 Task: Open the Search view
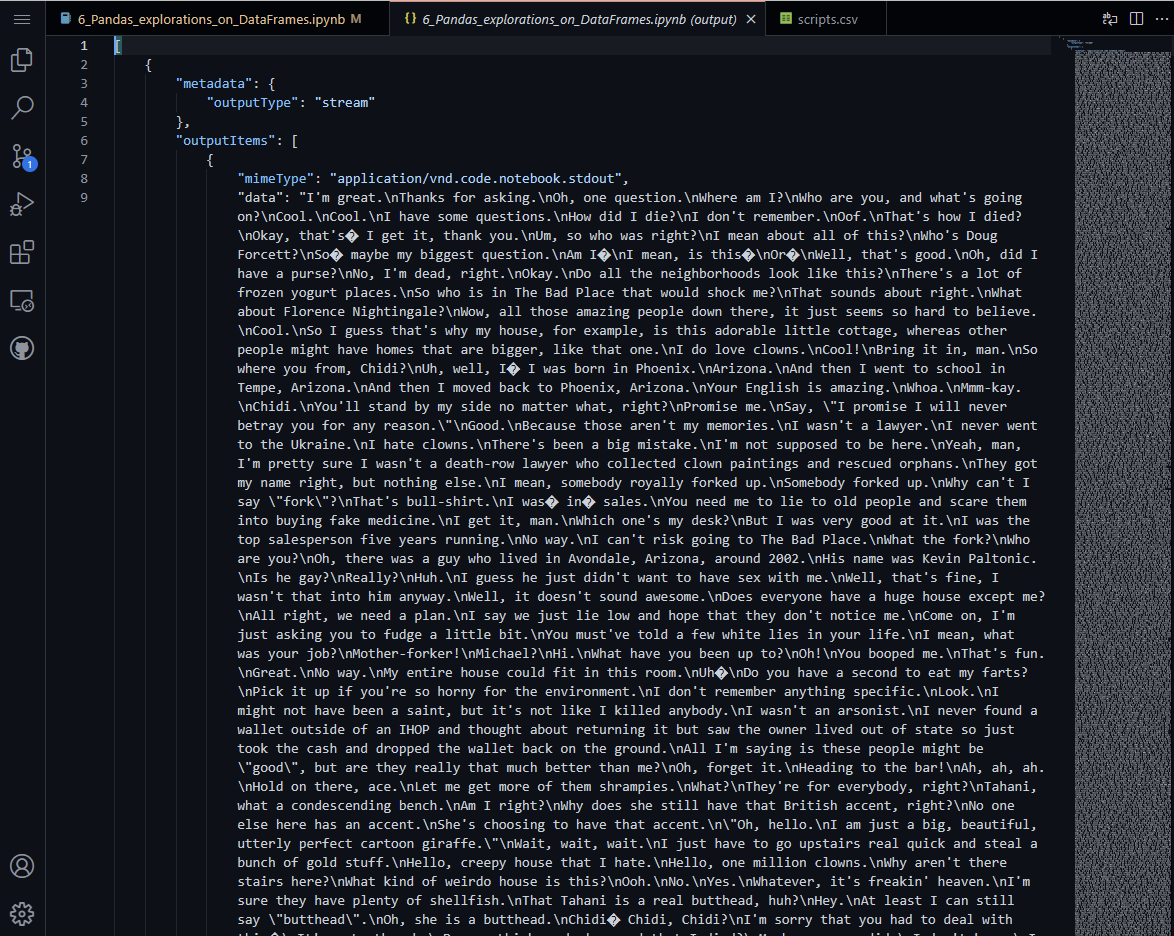click(22, 108)
